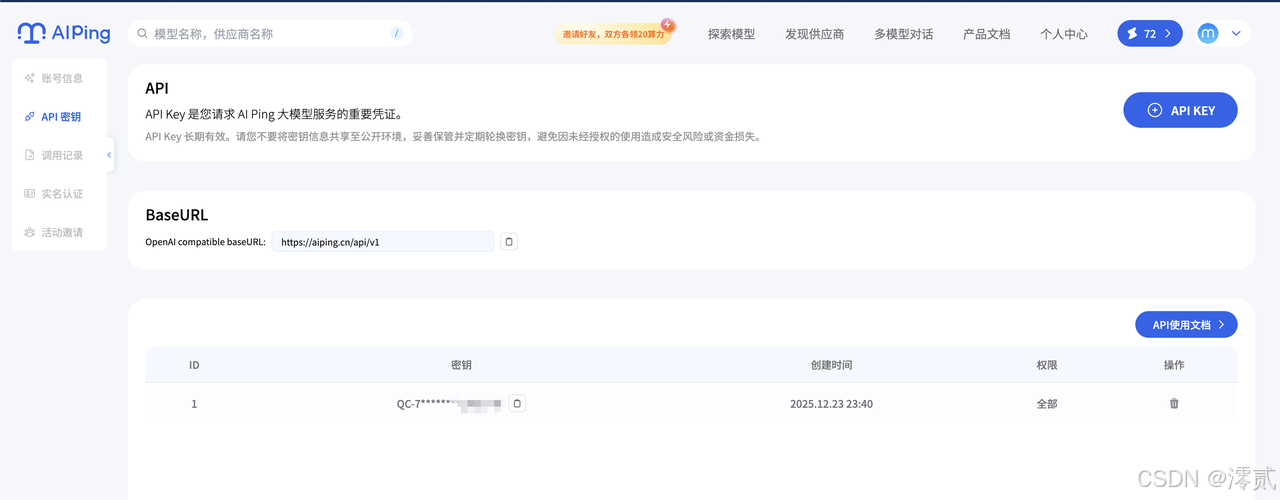
Task: Click the 密钥 column header
Action: (461, 365)
